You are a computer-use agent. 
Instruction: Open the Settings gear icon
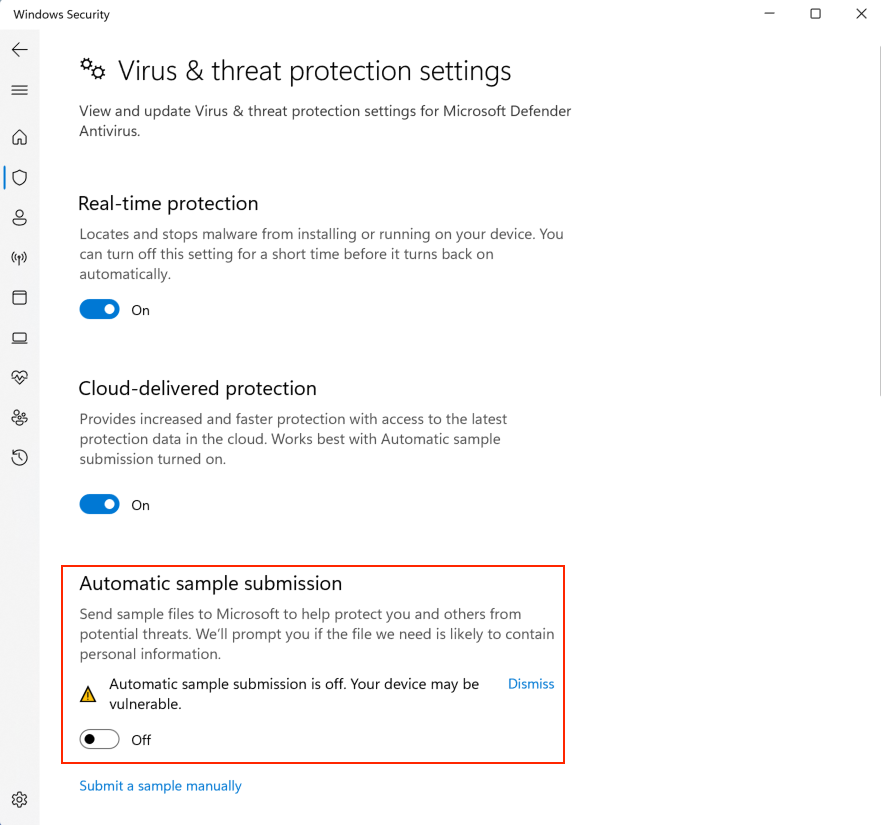pyautogui.click(x=19, y=800)
